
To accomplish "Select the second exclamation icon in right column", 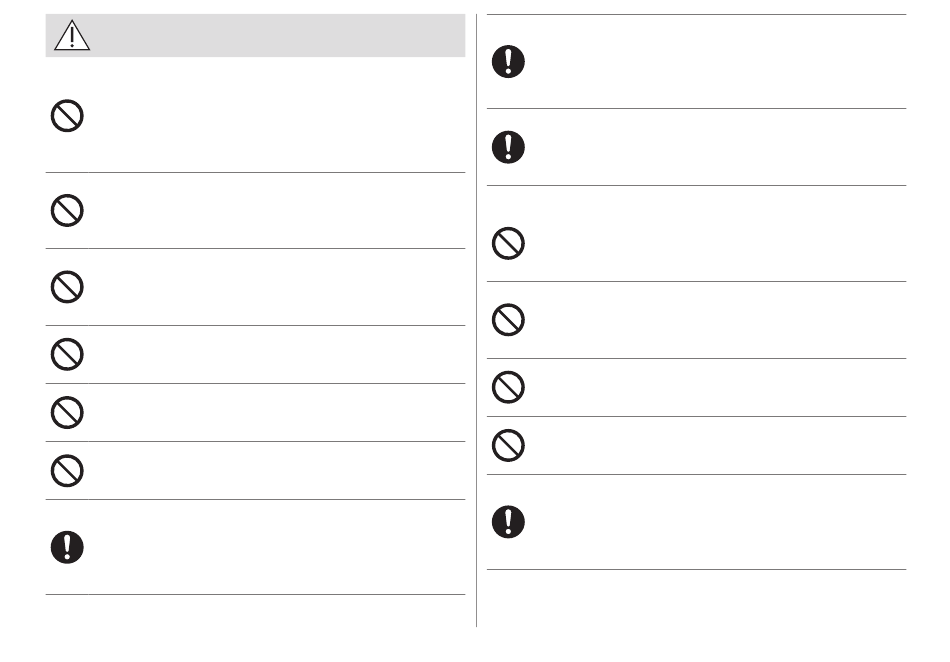I will (x=508, y=147).
